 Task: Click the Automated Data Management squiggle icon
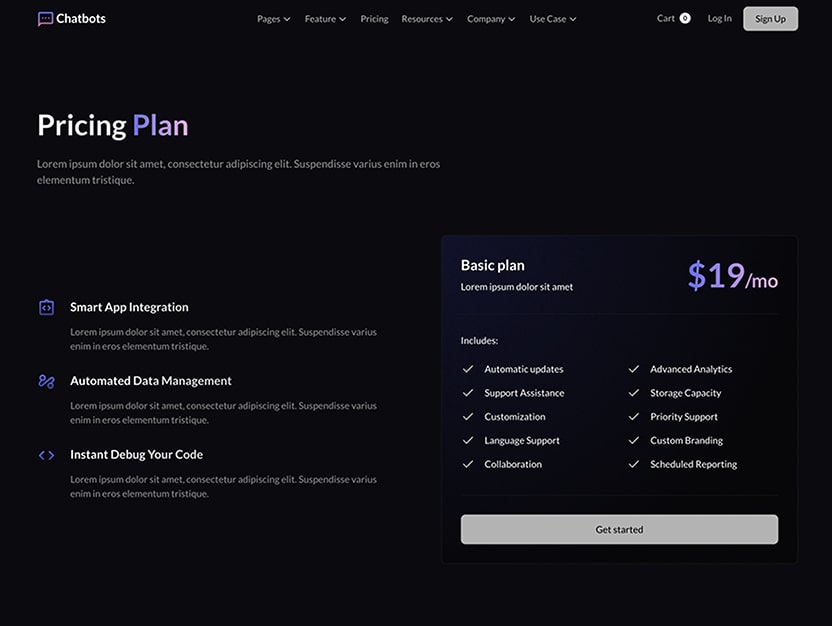point(46,381)
